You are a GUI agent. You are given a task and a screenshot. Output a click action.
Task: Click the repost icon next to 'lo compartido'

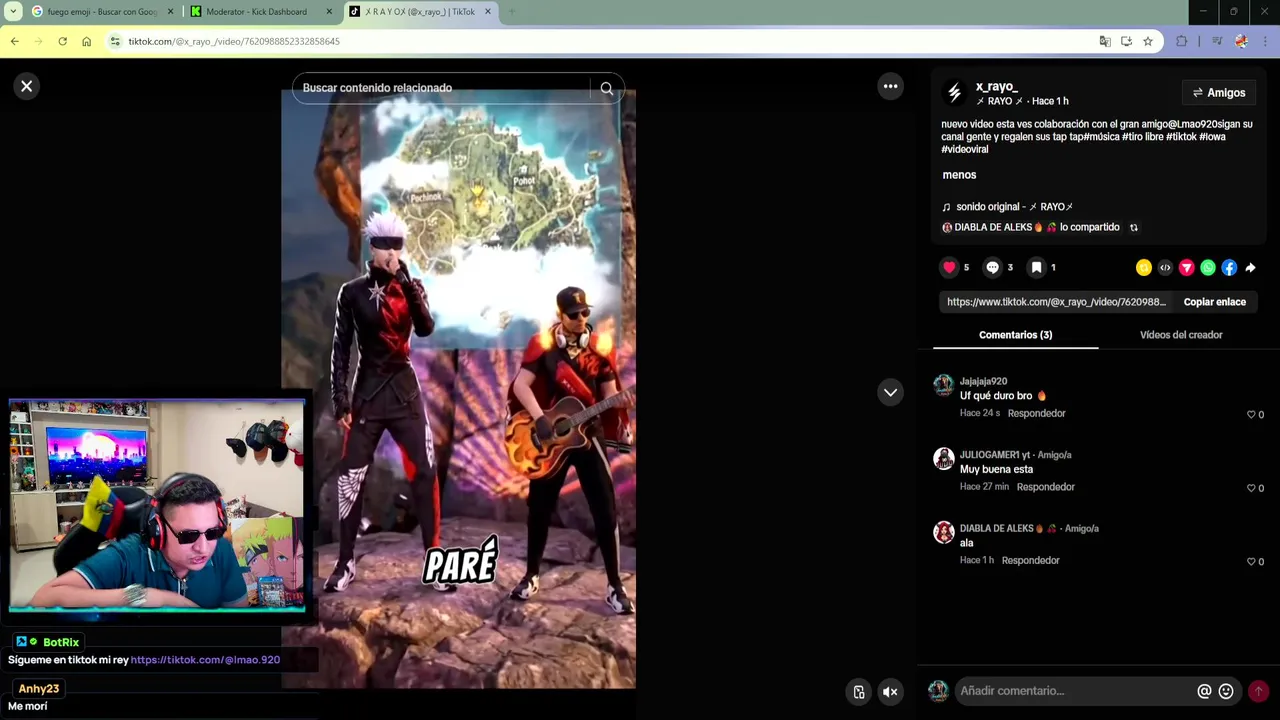click(1134, 228)
